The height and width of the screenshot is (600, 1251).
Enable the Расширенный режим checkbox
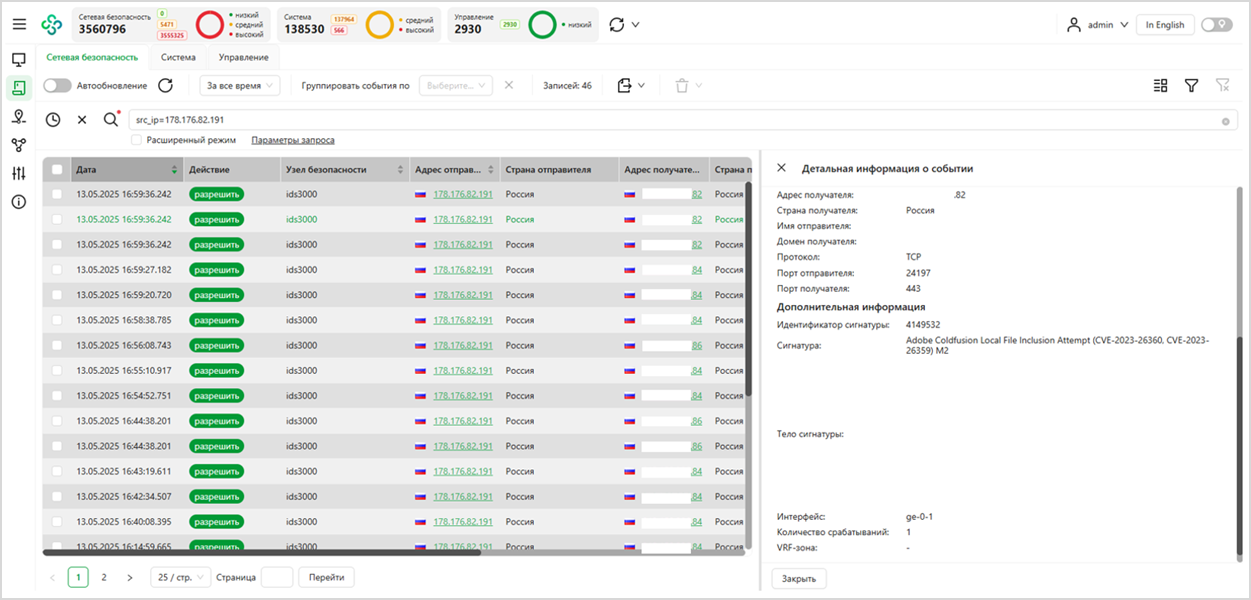tap(136, 140)
